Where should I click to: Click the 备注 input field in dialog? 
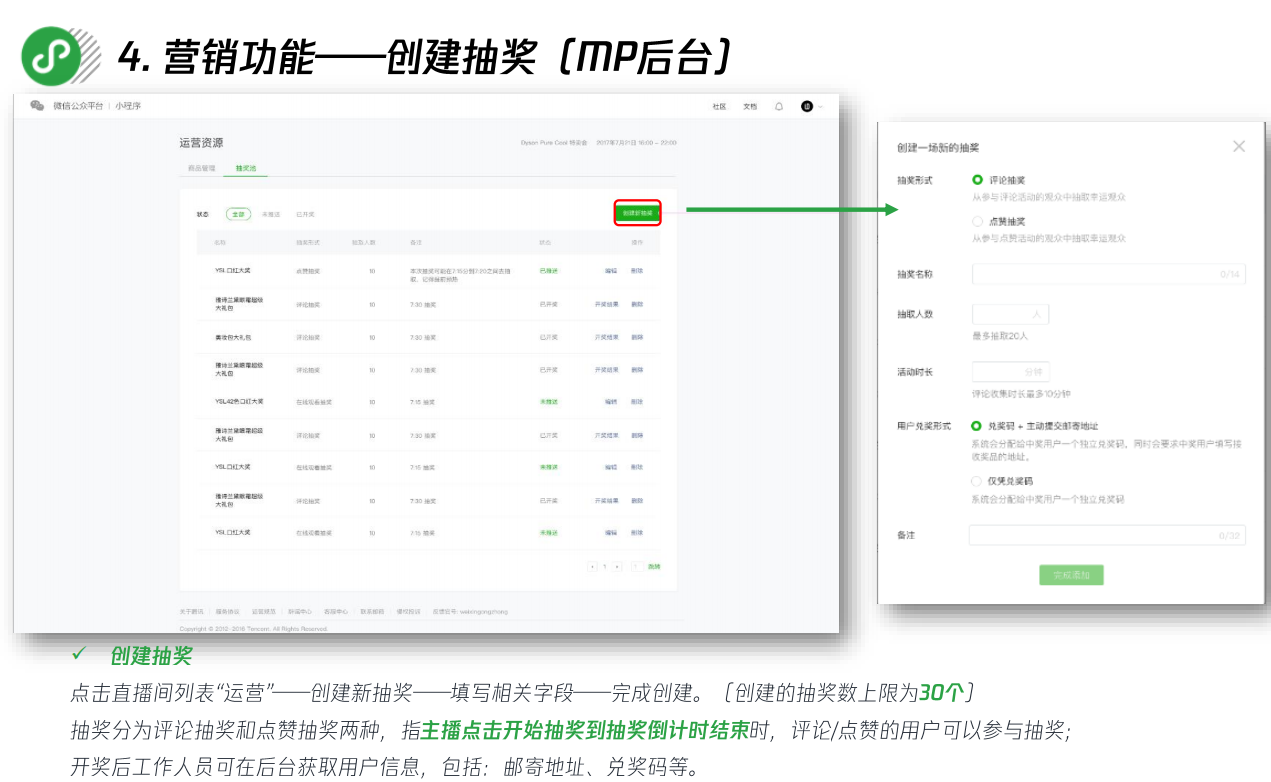coord(1107,535)
